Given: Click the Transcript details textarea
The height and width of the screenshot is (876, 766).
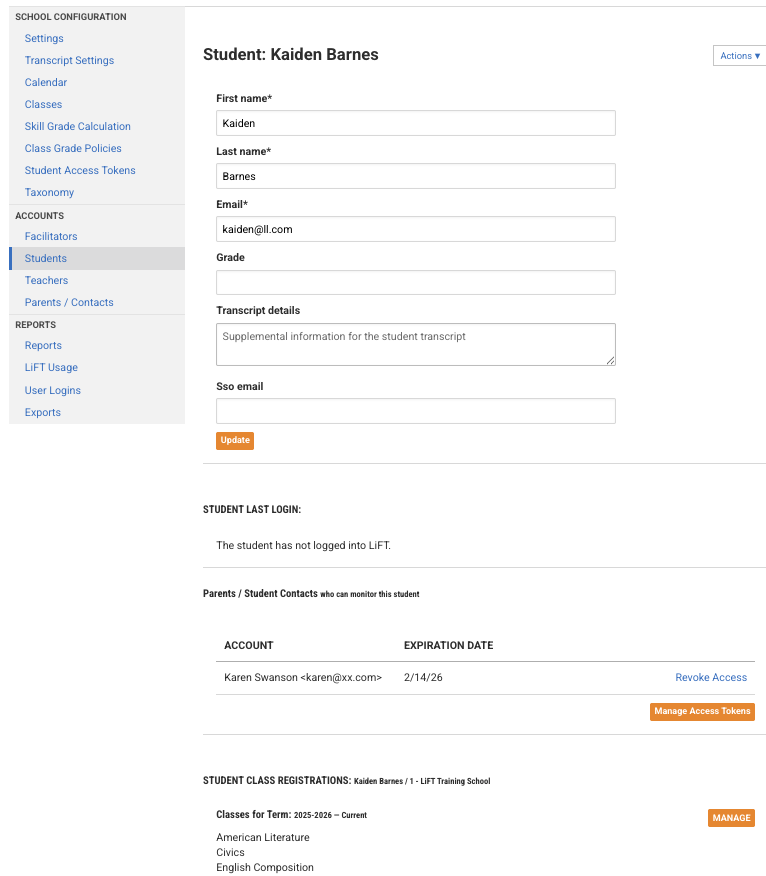Looking at the screenshot, I should 415,344.
